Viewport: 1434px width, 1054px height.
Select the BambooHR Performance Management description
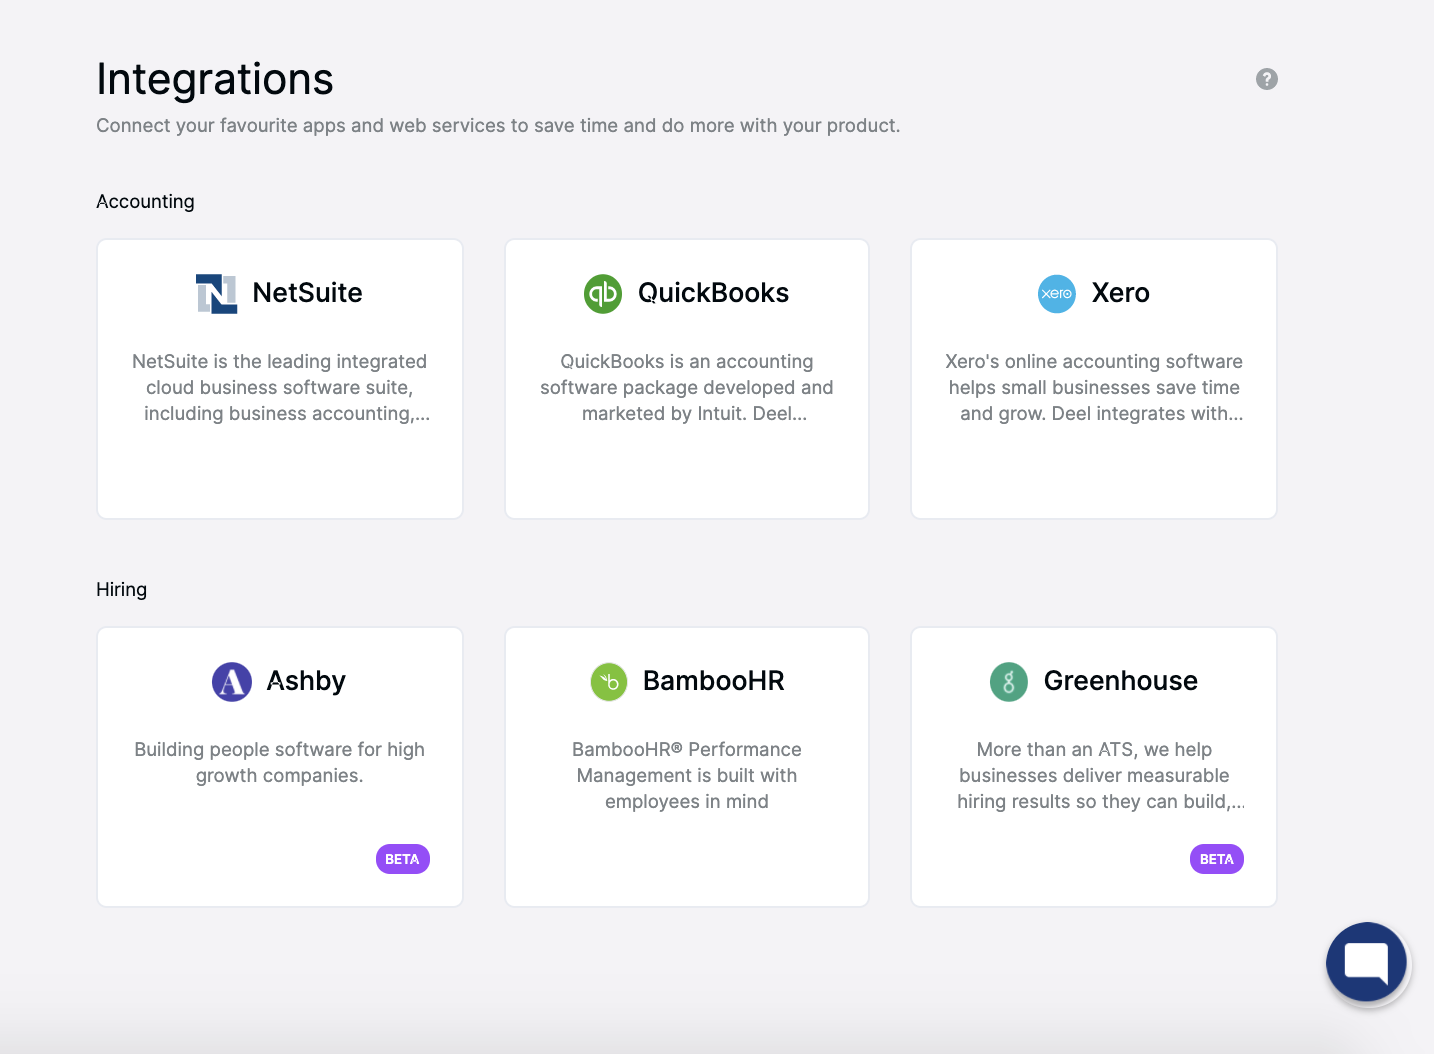pos(687,775)
